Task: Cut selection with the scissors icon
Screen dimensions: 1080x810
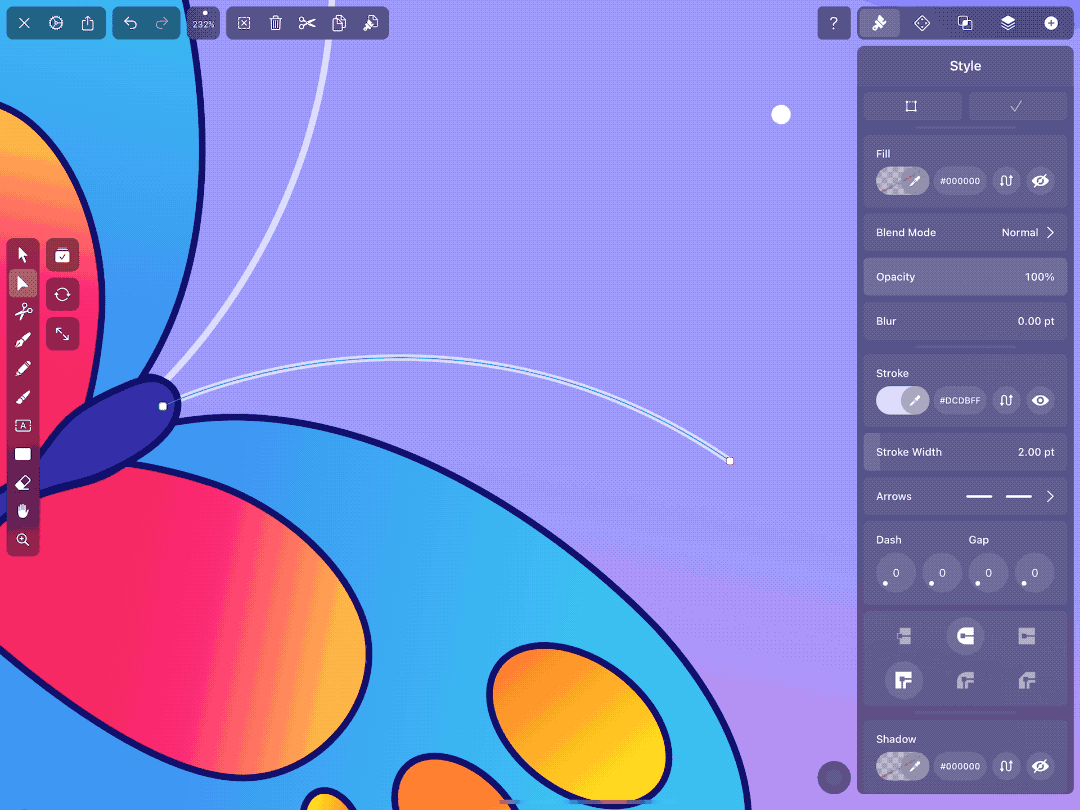Action: (x=307, y=23)
